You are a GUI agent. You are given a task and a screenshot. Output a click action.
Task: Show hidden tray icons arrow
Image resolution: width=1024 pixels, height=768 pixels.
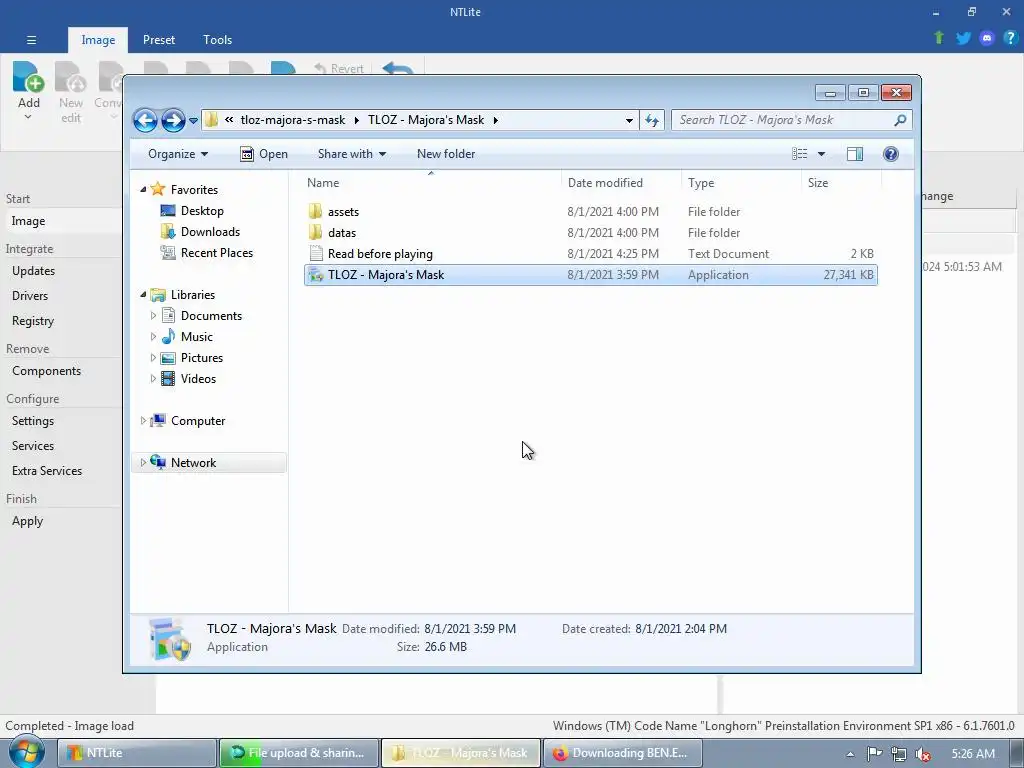click(x=850, y=754)
